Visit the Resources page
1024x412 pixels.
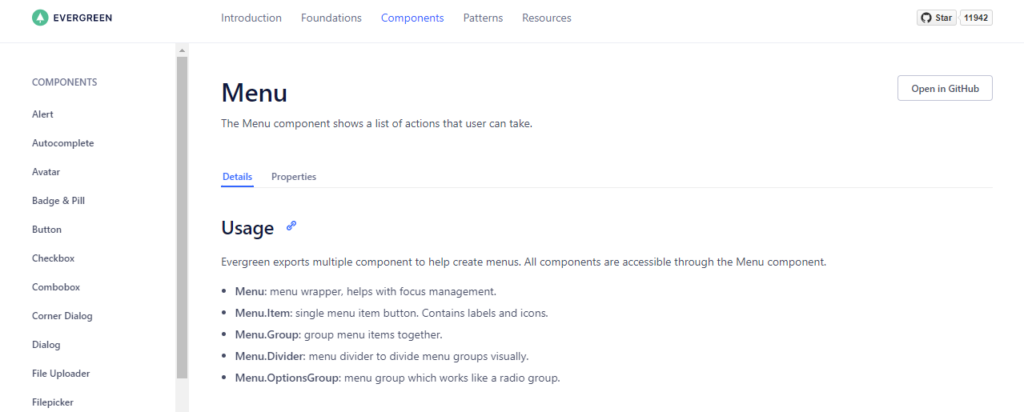tap(547, 18)
